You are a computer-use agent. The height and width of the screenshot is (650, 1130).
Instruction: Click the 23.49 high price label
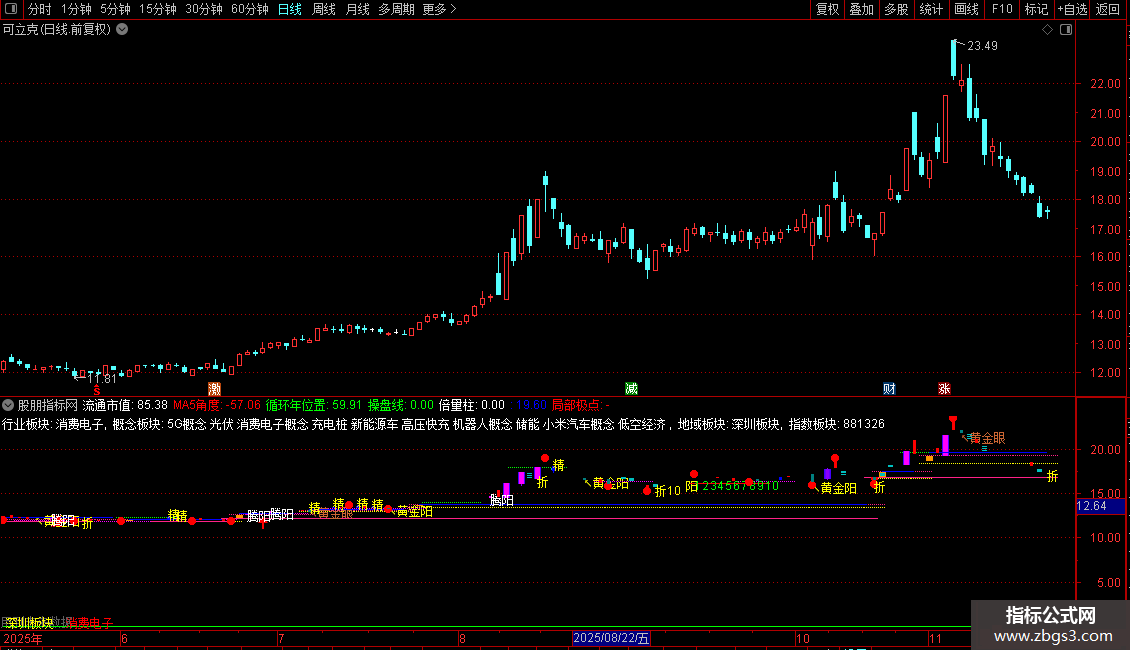click(x=982, y=45)
